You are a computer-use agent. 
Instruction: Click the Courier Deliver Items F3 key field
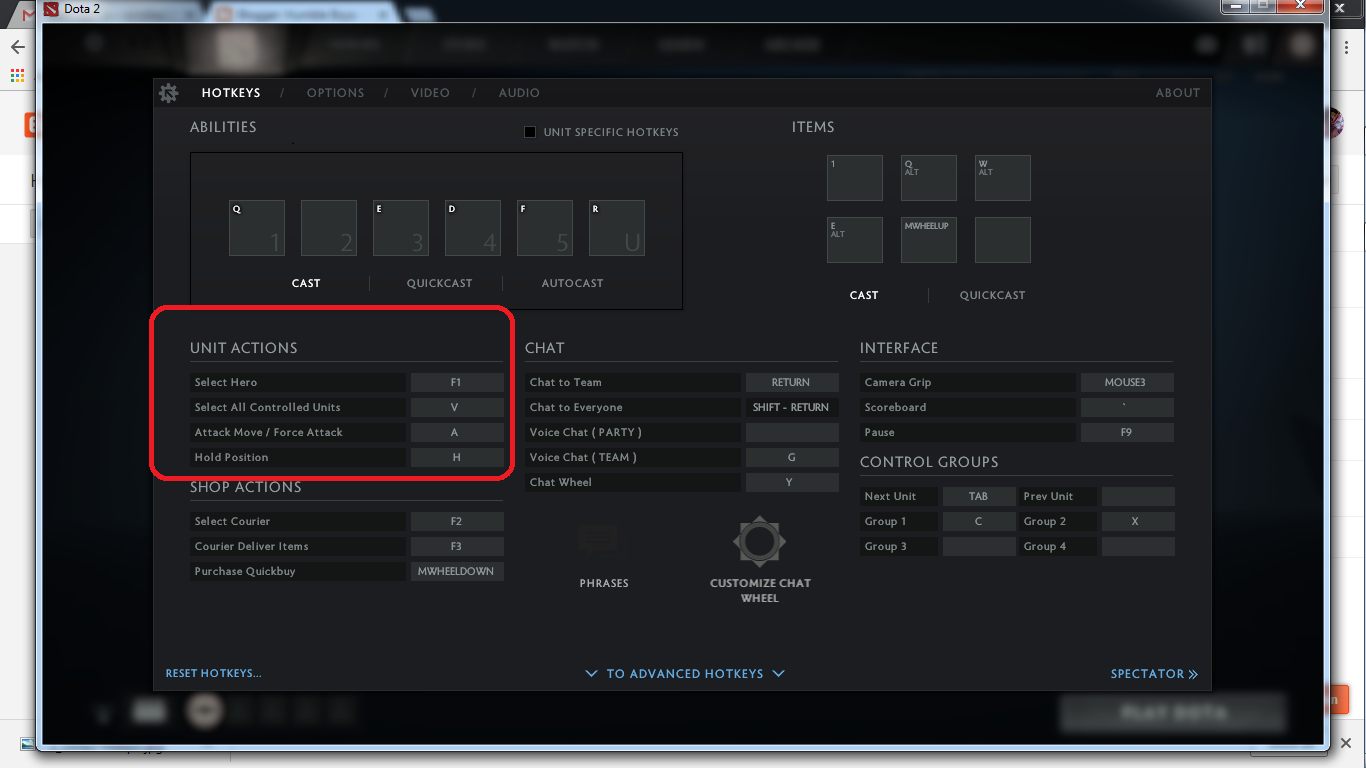click(457, 546)
